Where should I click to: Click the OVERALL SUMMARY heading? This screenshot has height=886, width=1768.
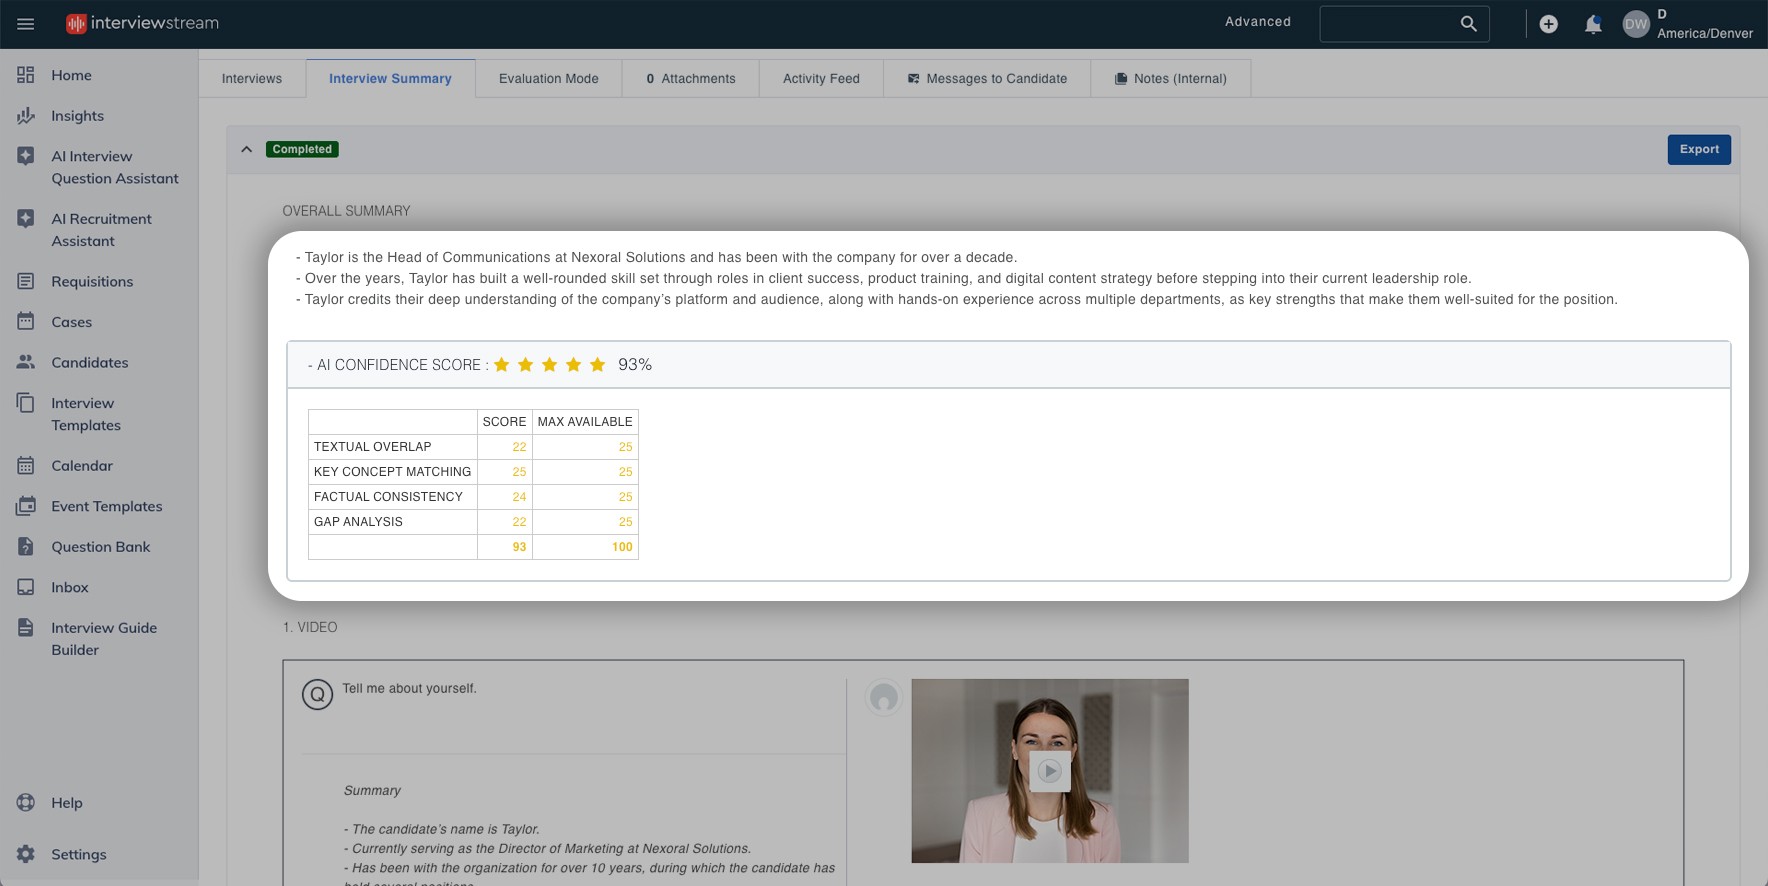point(346,211)
